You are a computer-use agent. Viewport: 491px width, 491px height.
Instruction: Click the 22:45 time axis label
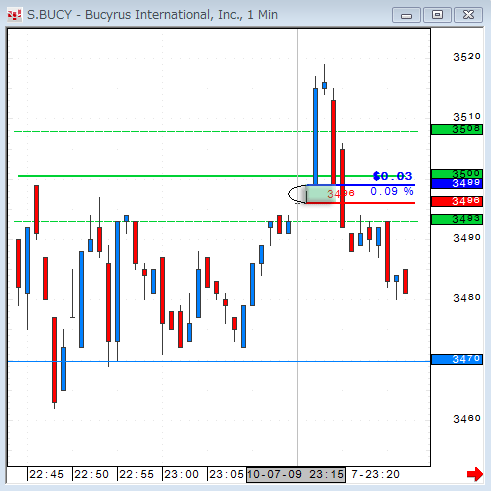click(x=47, y=474)
